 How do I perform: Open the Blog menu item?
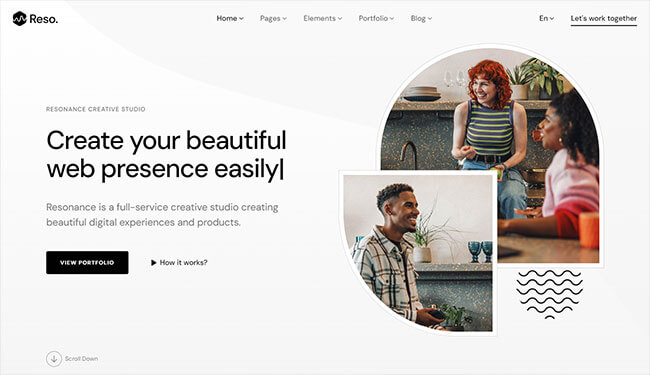421,18
